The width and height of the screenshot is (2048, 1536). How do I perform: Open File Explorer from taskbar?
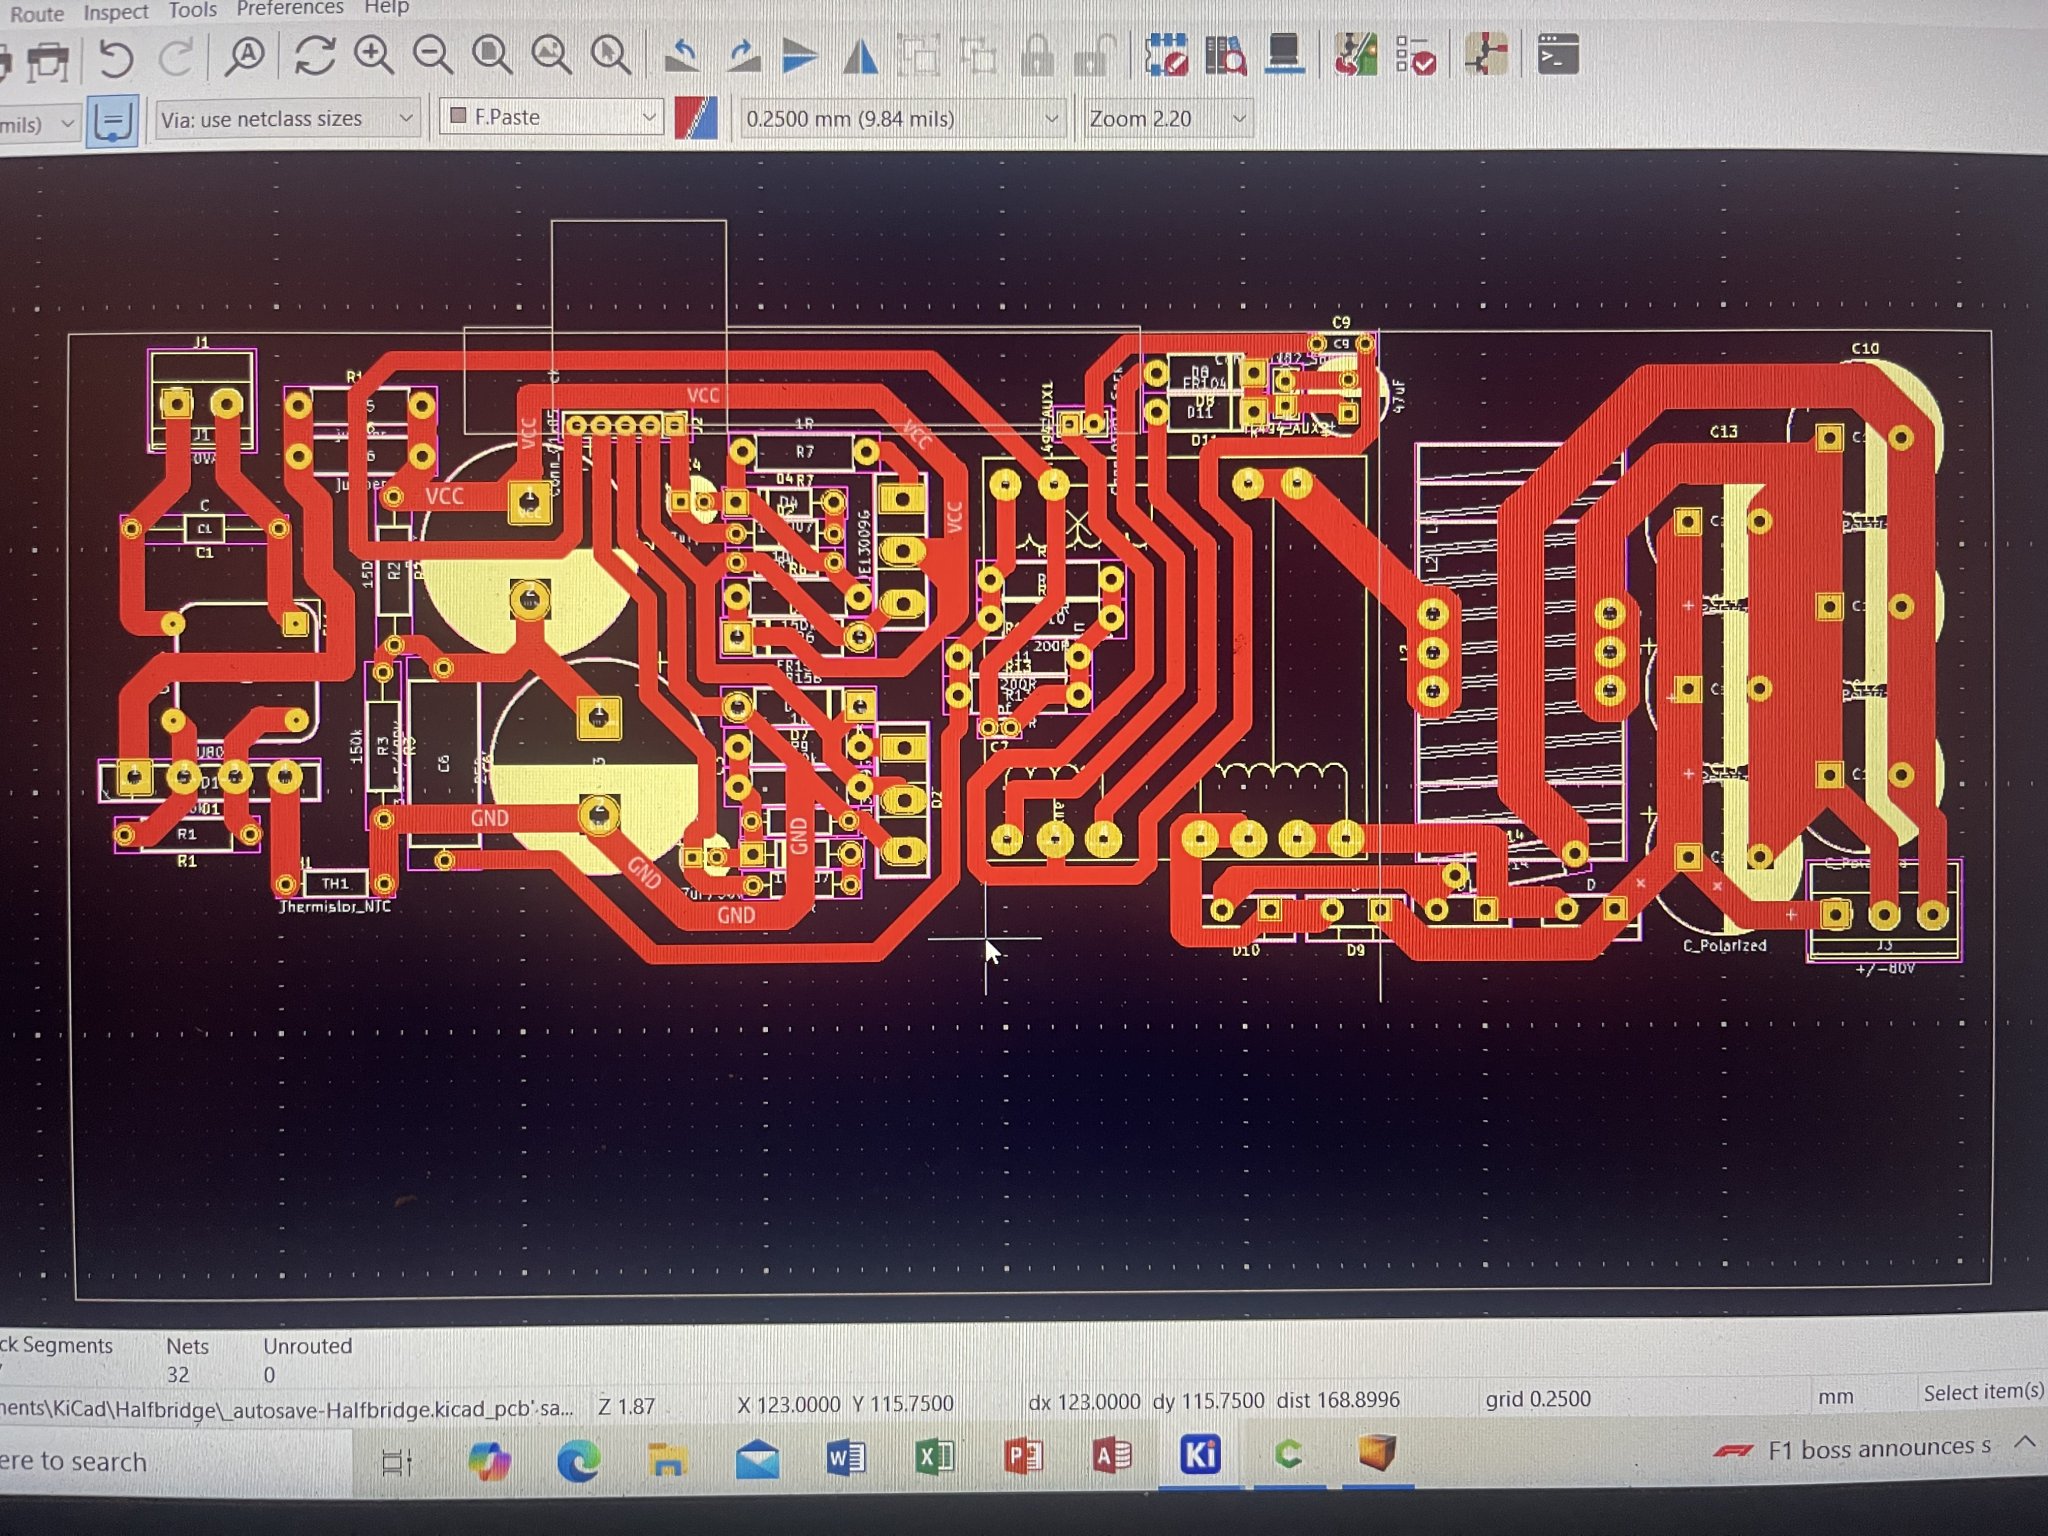pos(667,1460)
